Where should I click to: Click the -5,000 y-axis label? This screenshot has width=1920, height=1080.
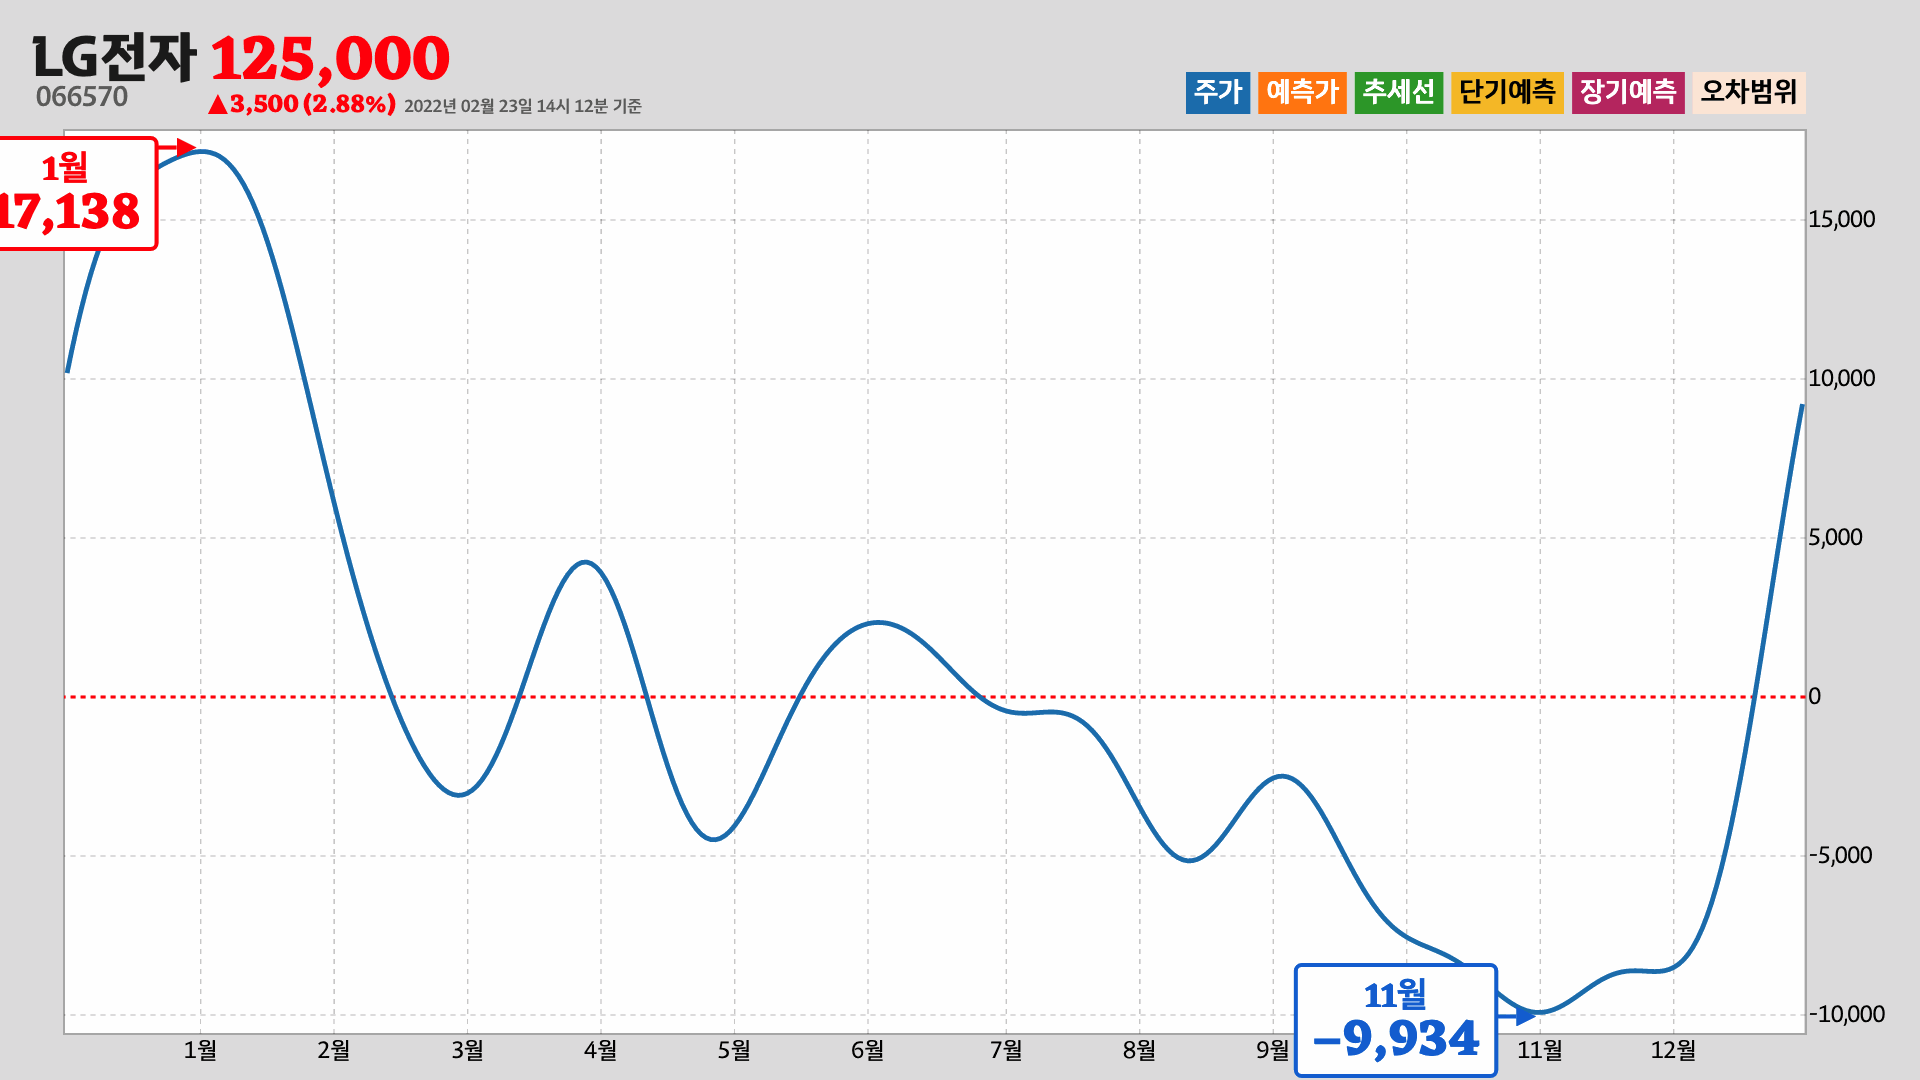tap(1840, 856)
